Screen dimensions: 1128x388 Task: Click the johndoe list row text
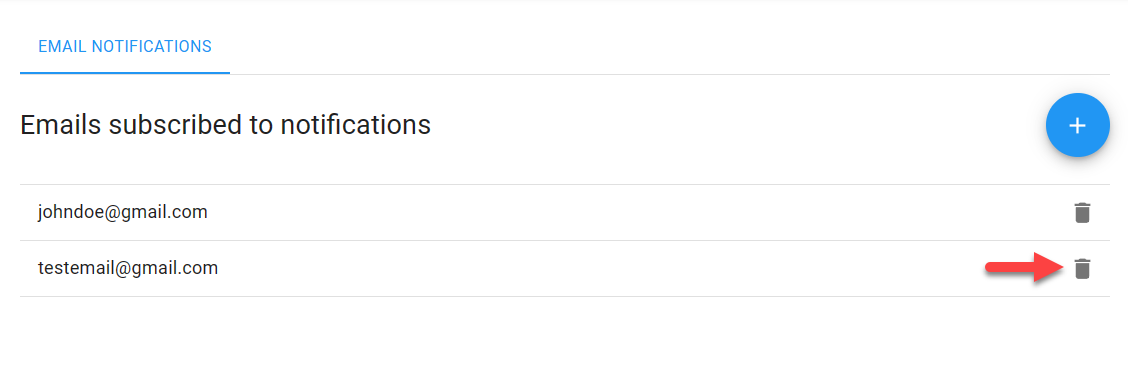[x=123, y=212]
